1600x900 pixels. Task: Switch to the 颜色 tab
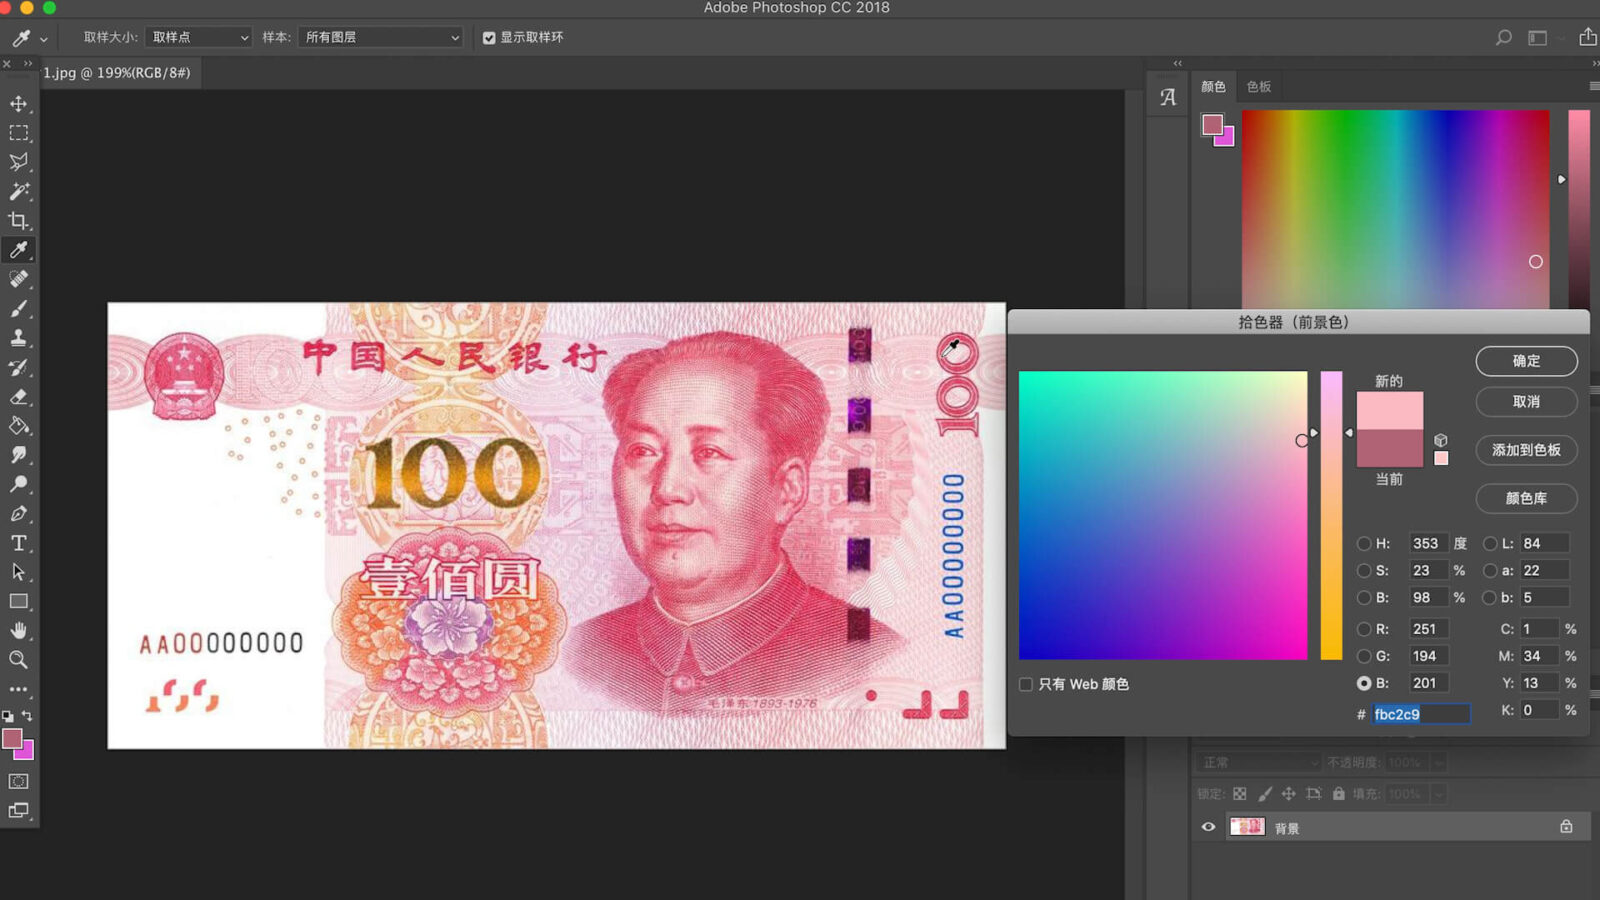pos(1213,87)
